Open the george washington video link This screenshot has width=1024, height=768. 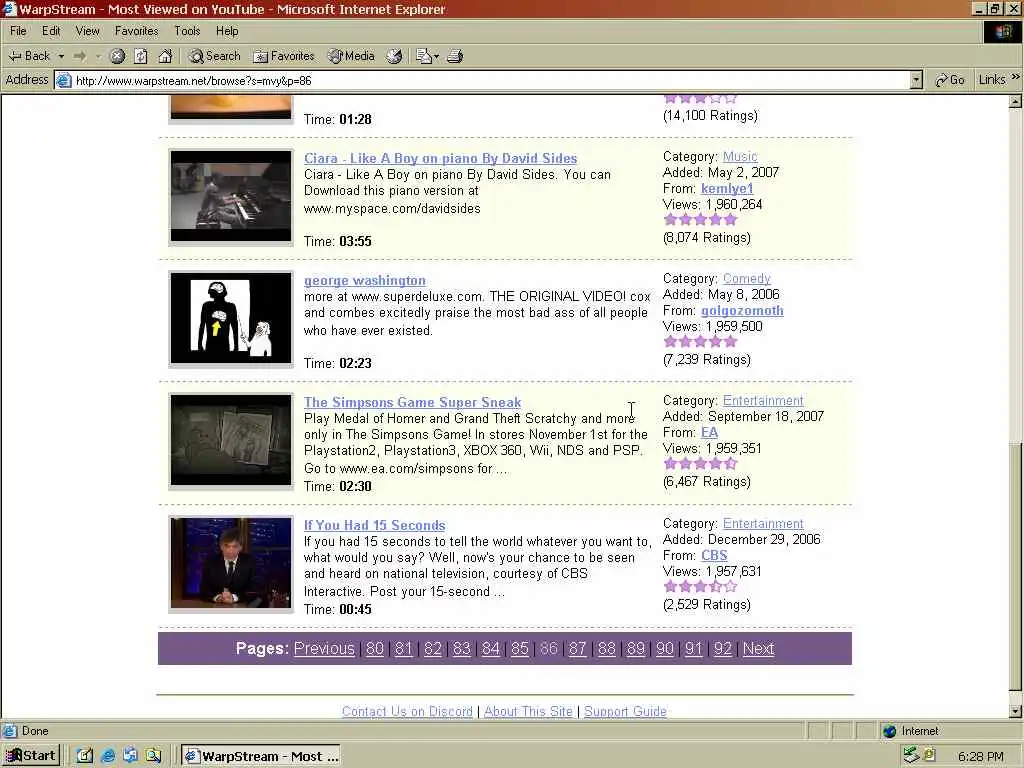pos(364,280)
